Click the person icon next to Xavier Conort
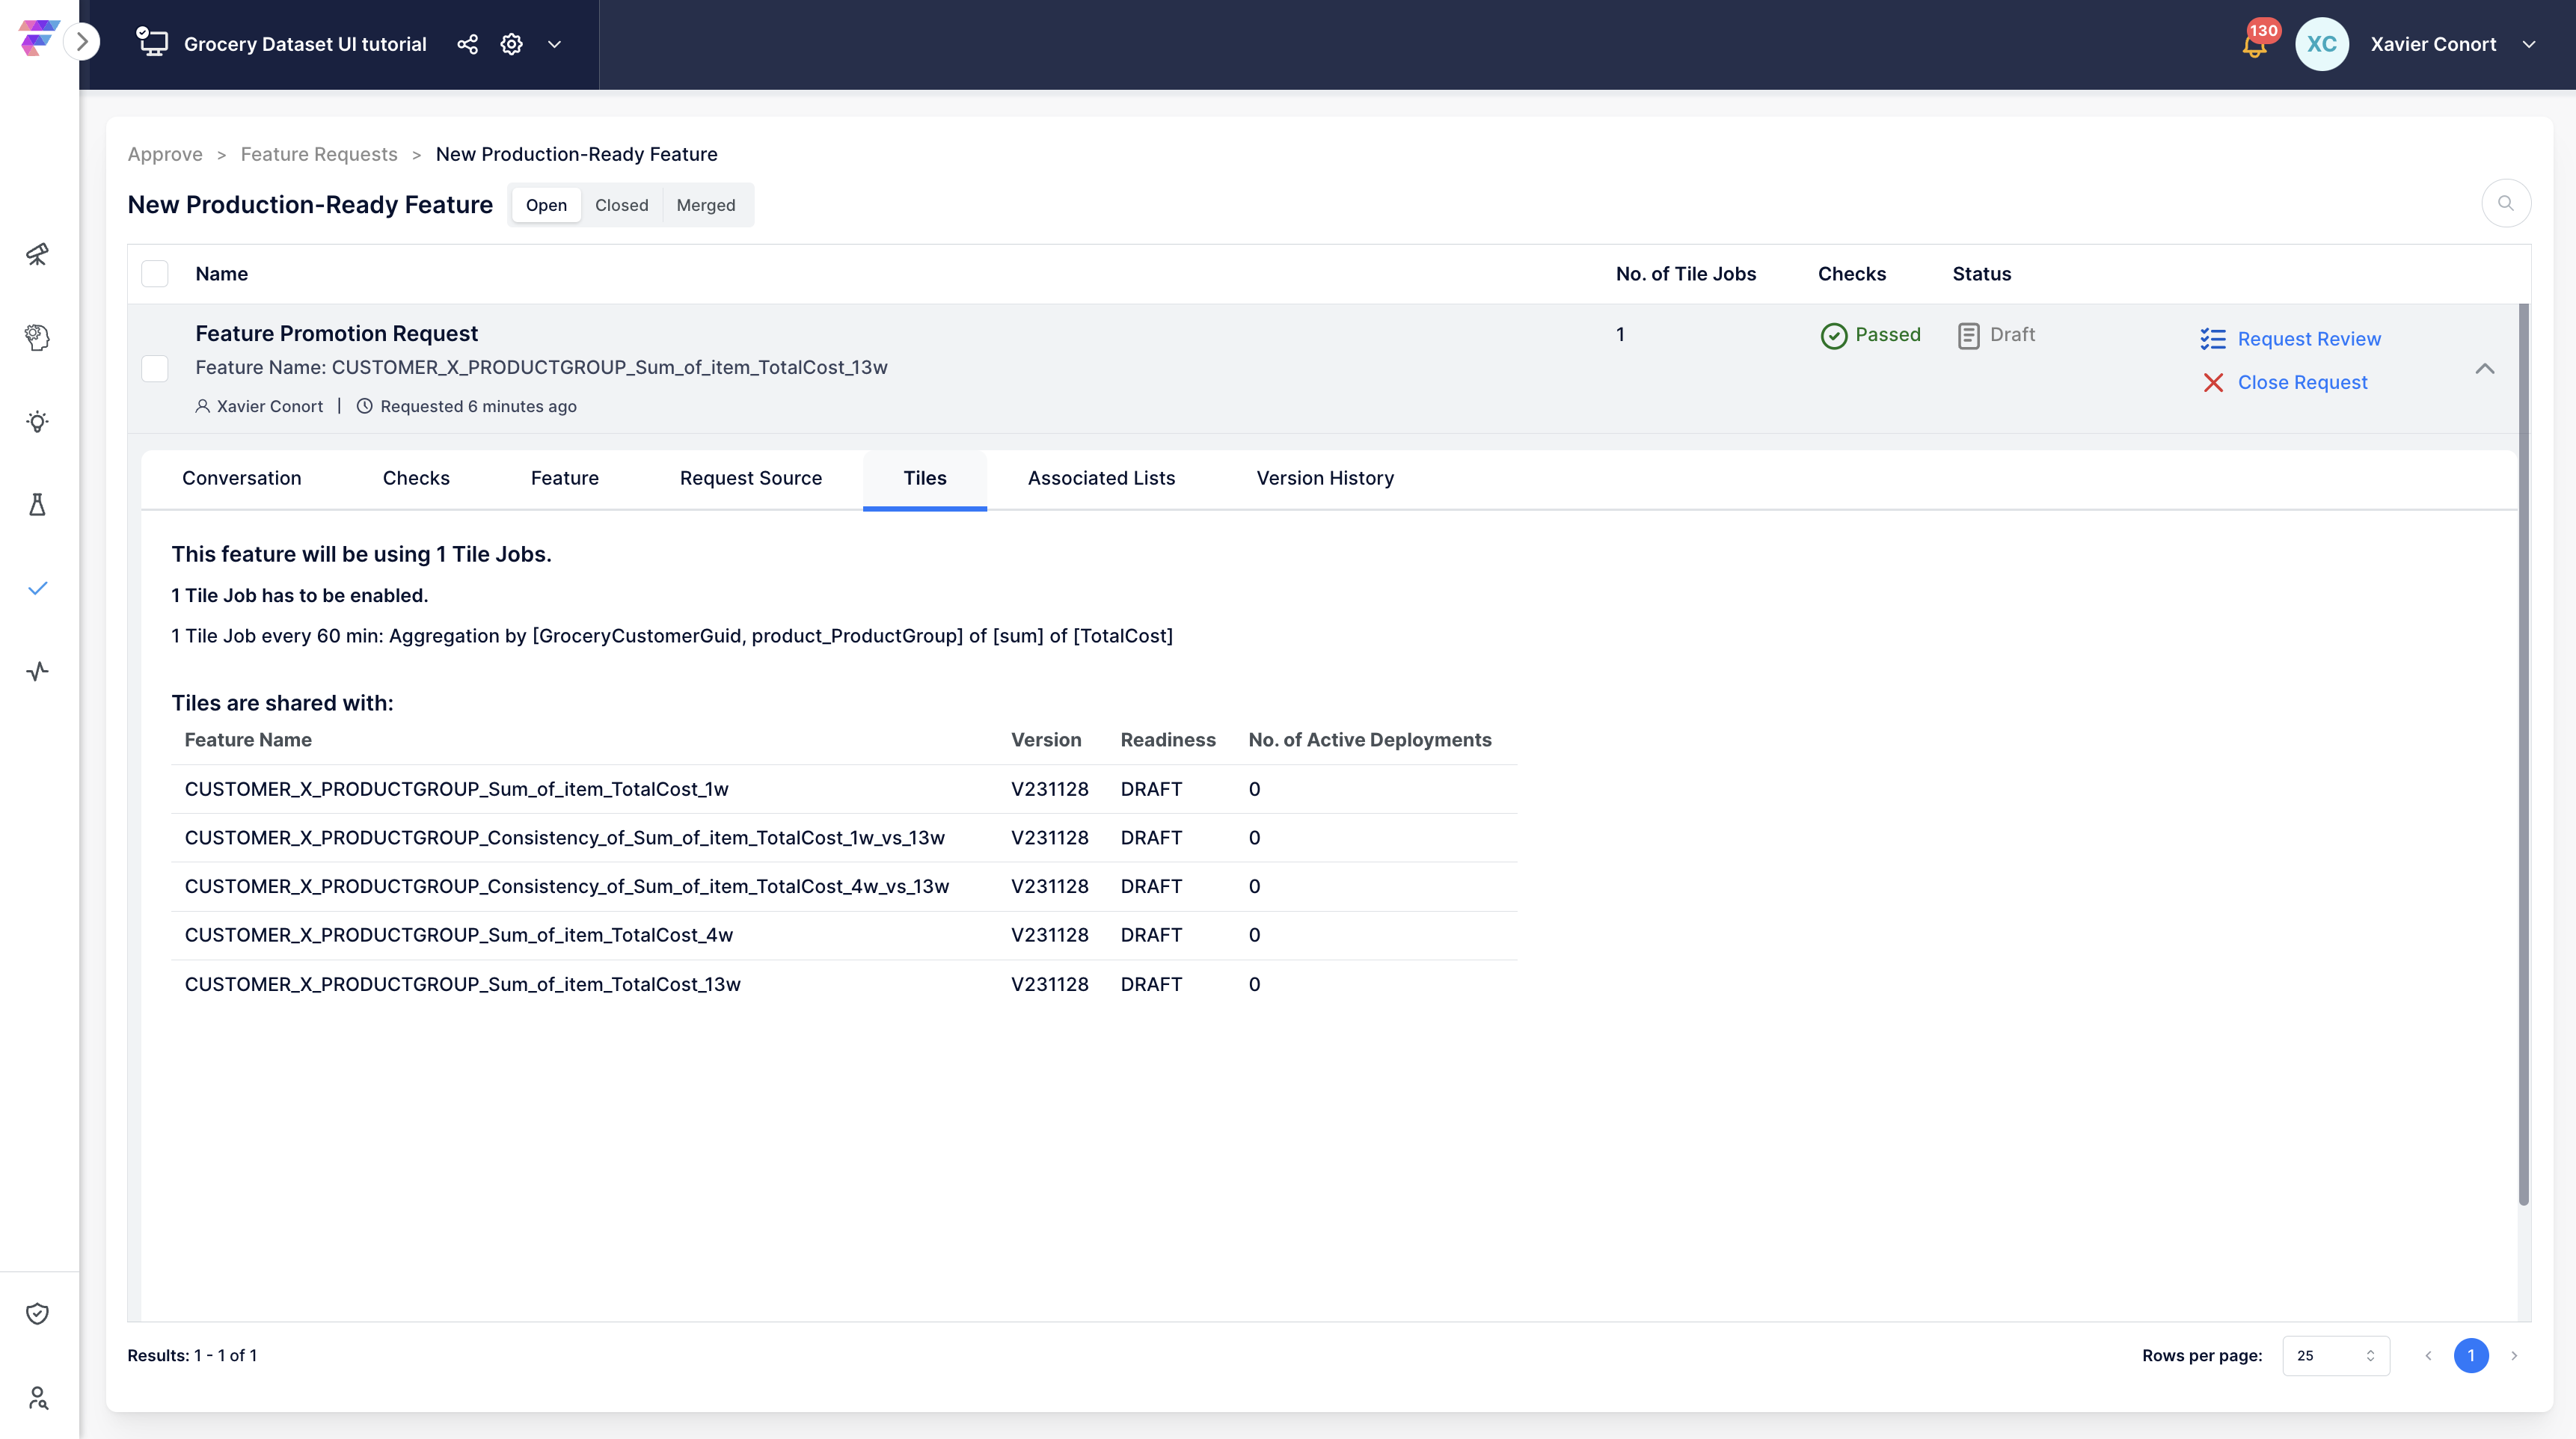 click(202, 406)
